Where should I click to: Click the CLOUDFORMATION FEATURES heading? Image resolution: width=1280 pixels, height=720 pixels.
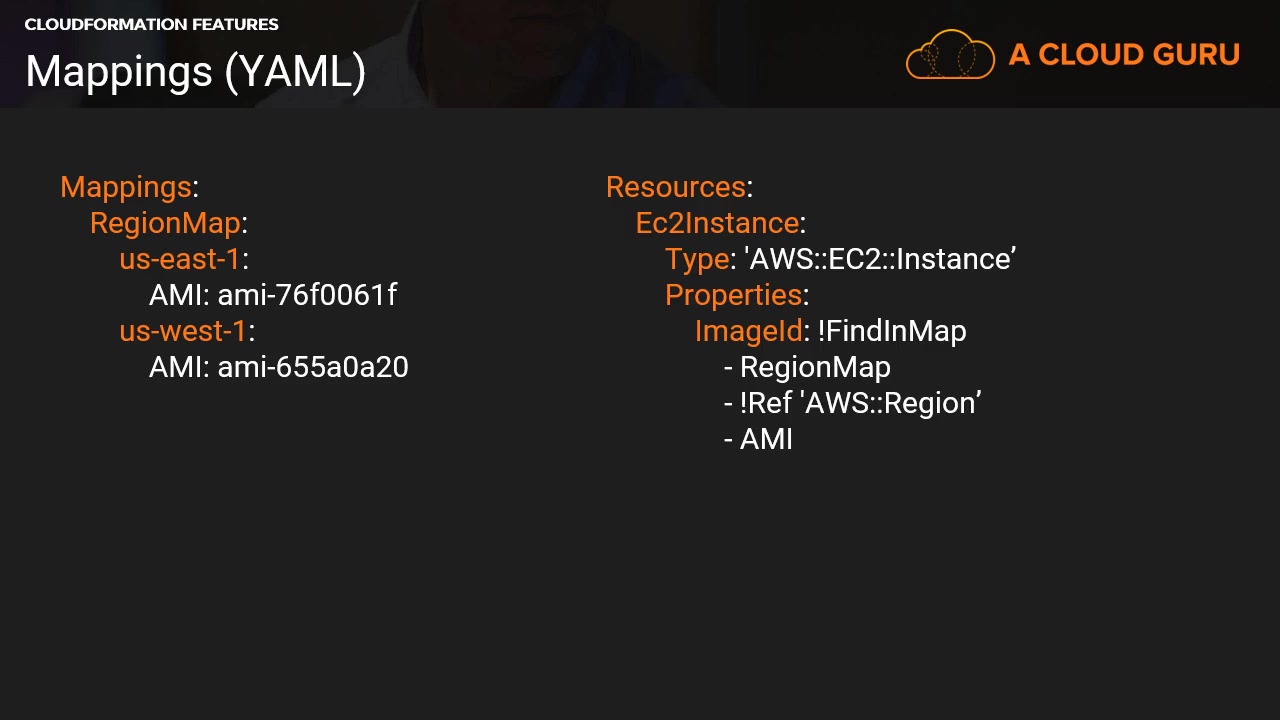click(151, 24)
